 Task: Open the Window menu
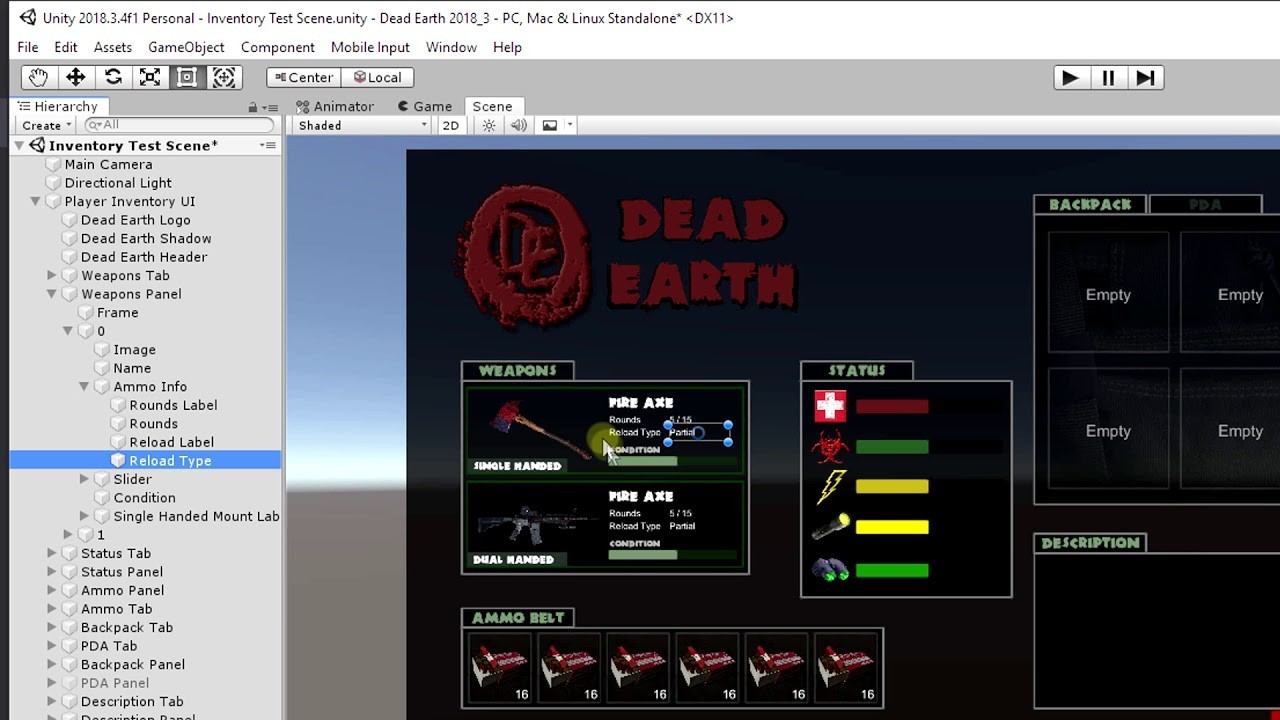pyautogui.click(x=451, y=47)
